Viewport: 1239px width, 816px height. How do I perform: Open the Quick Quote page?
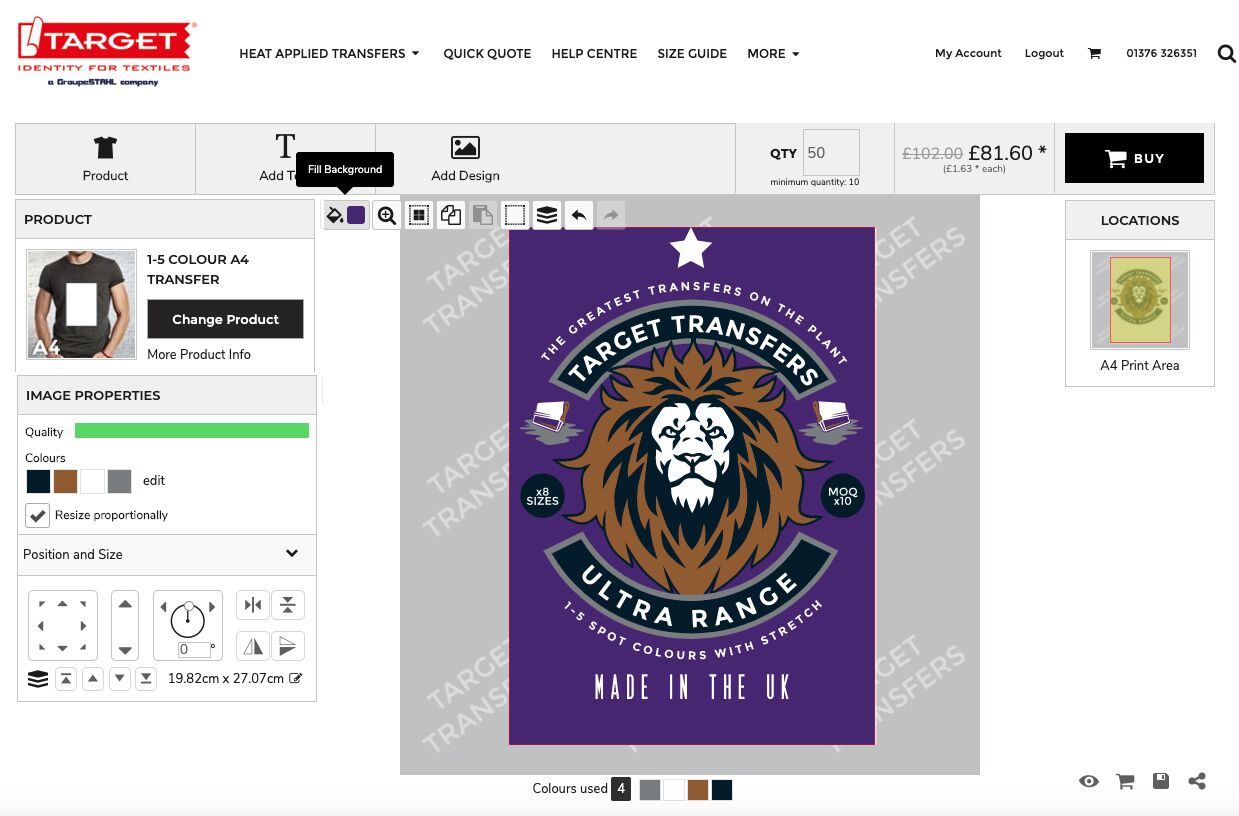click(x=487, y=54)
